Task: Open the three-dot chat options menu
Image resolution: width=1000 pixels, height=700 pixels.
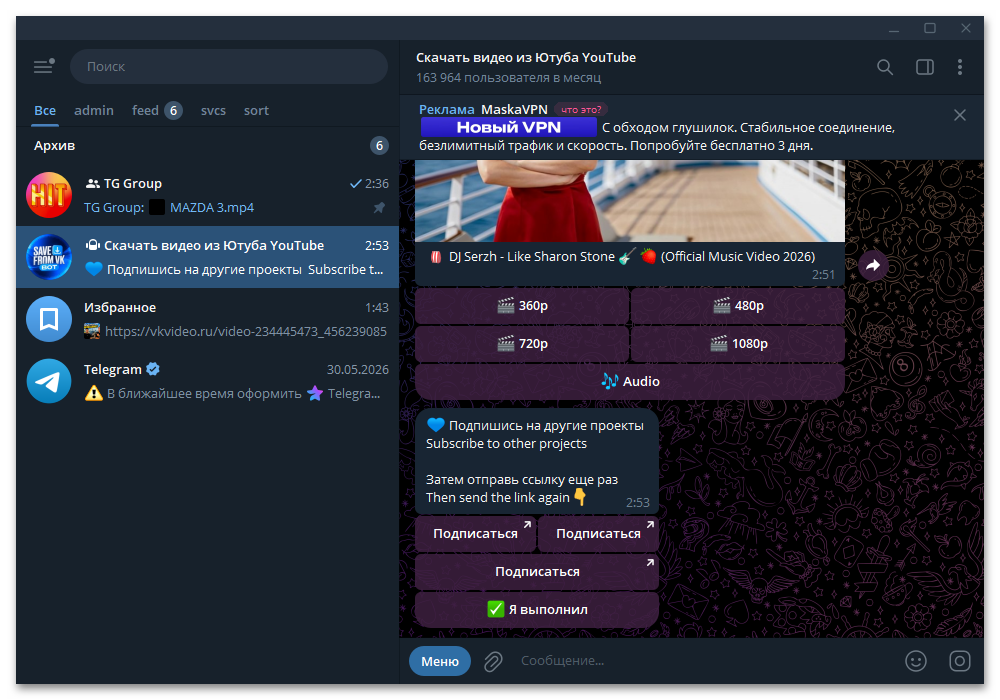Action: click(960, 67)
